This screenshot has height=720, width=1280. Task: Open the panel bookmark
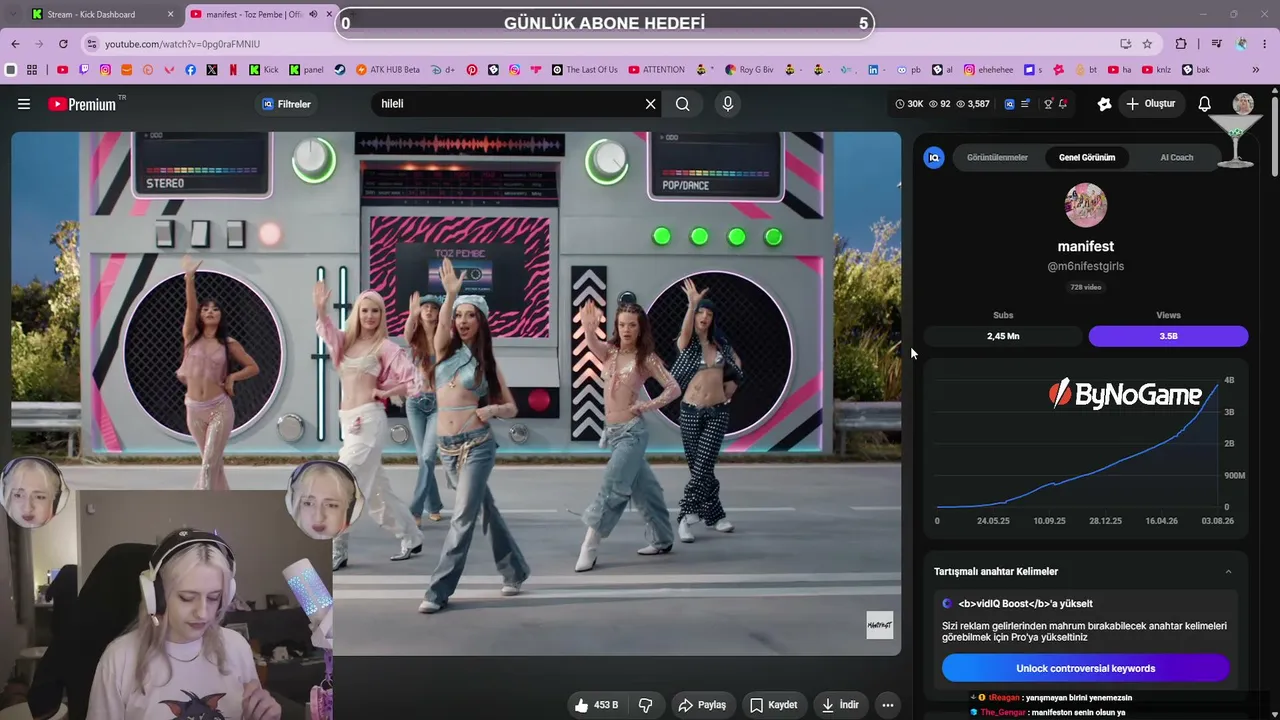(x=306, y=70)
